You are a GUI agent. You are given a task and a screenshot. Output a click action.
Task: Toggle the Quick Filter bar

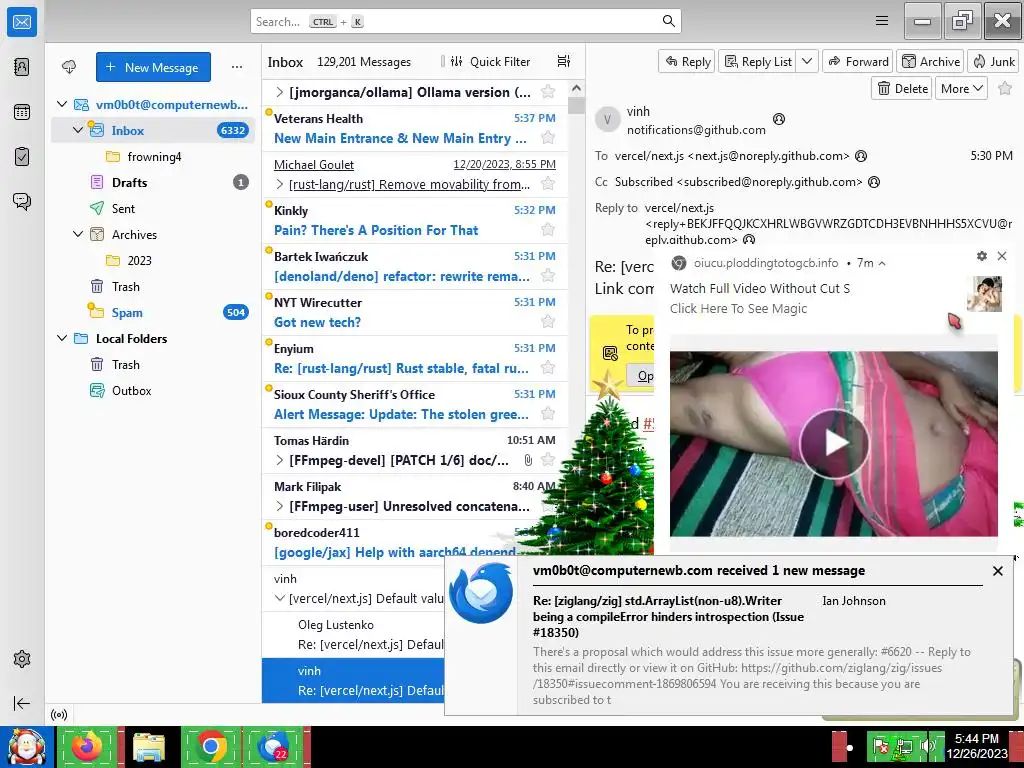(490, 61)
